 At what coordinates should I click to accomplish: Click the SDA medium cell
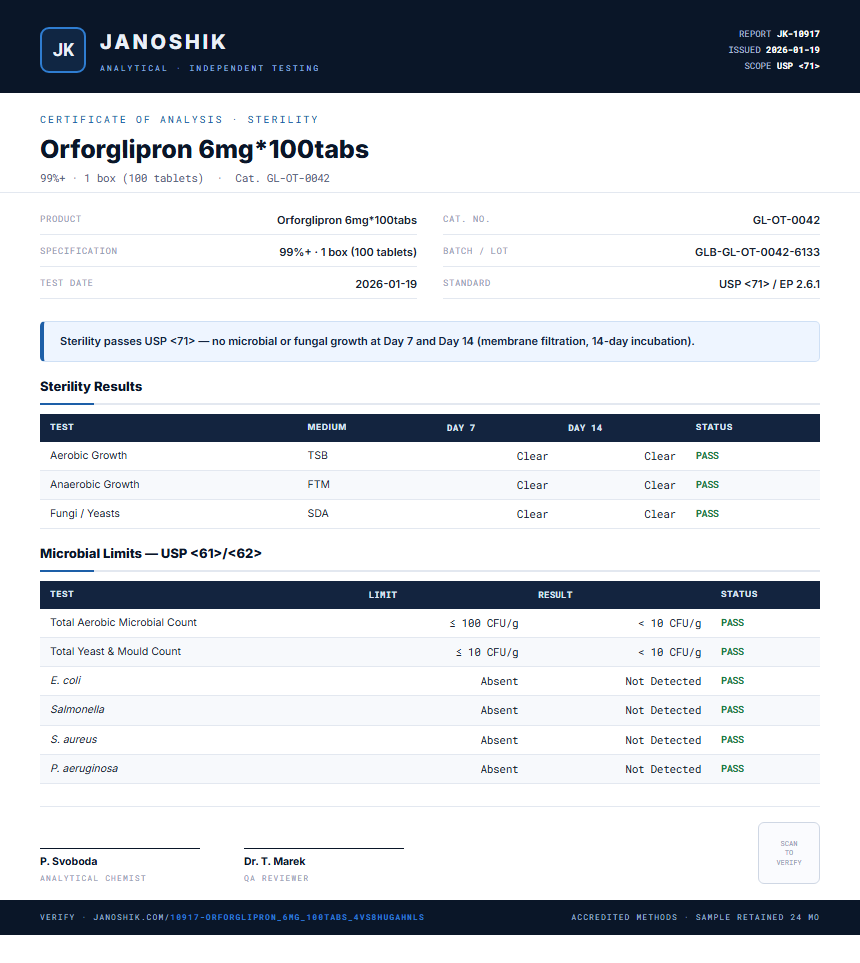pyautogui.click(x=318, y=513)
